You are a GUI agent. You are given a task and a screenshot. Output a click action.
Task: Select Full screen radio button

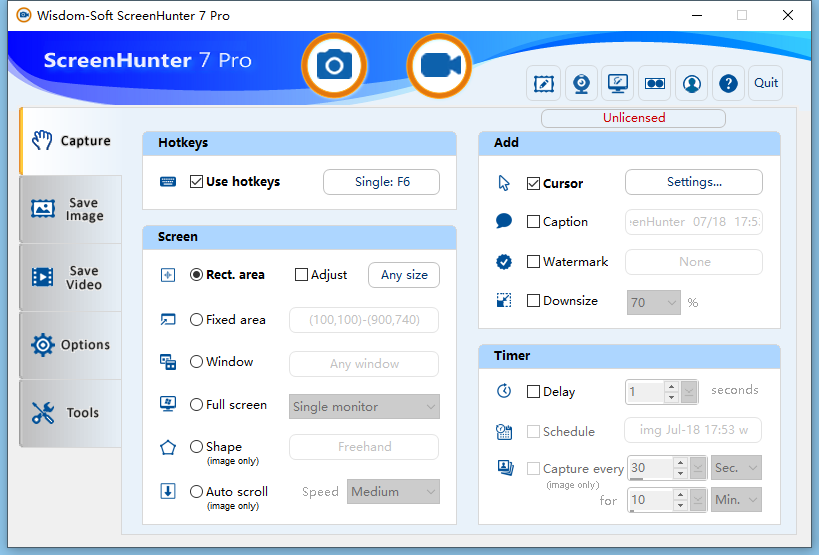click(196, 405)
